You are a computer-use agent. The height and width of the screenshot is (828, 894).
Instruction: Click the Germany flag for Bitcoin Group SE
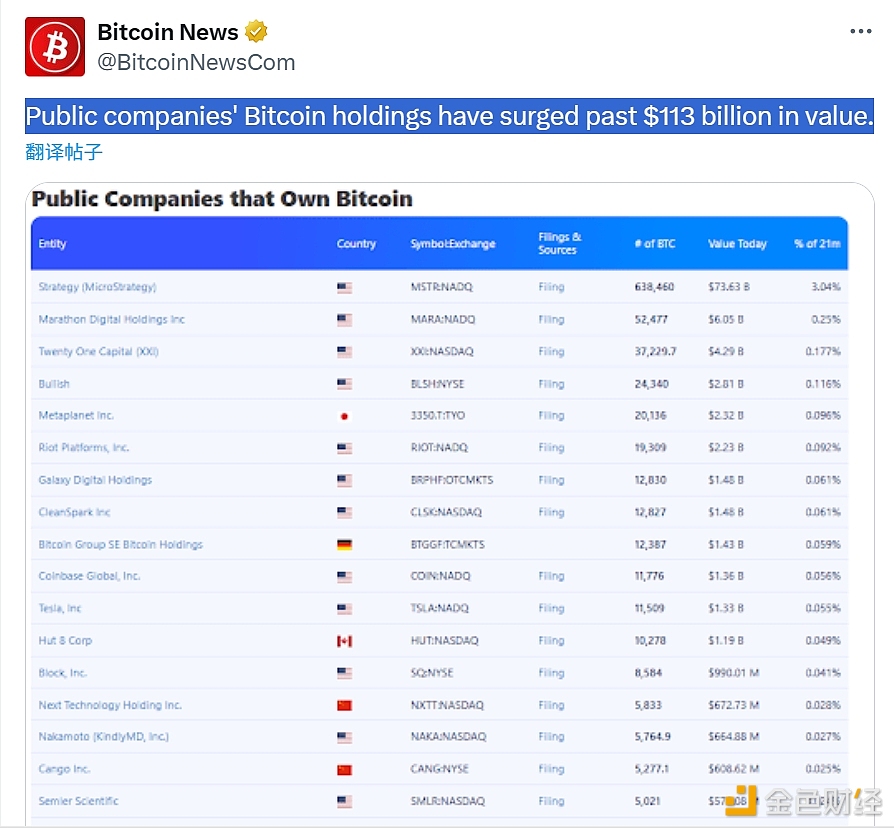coord(344,545)
